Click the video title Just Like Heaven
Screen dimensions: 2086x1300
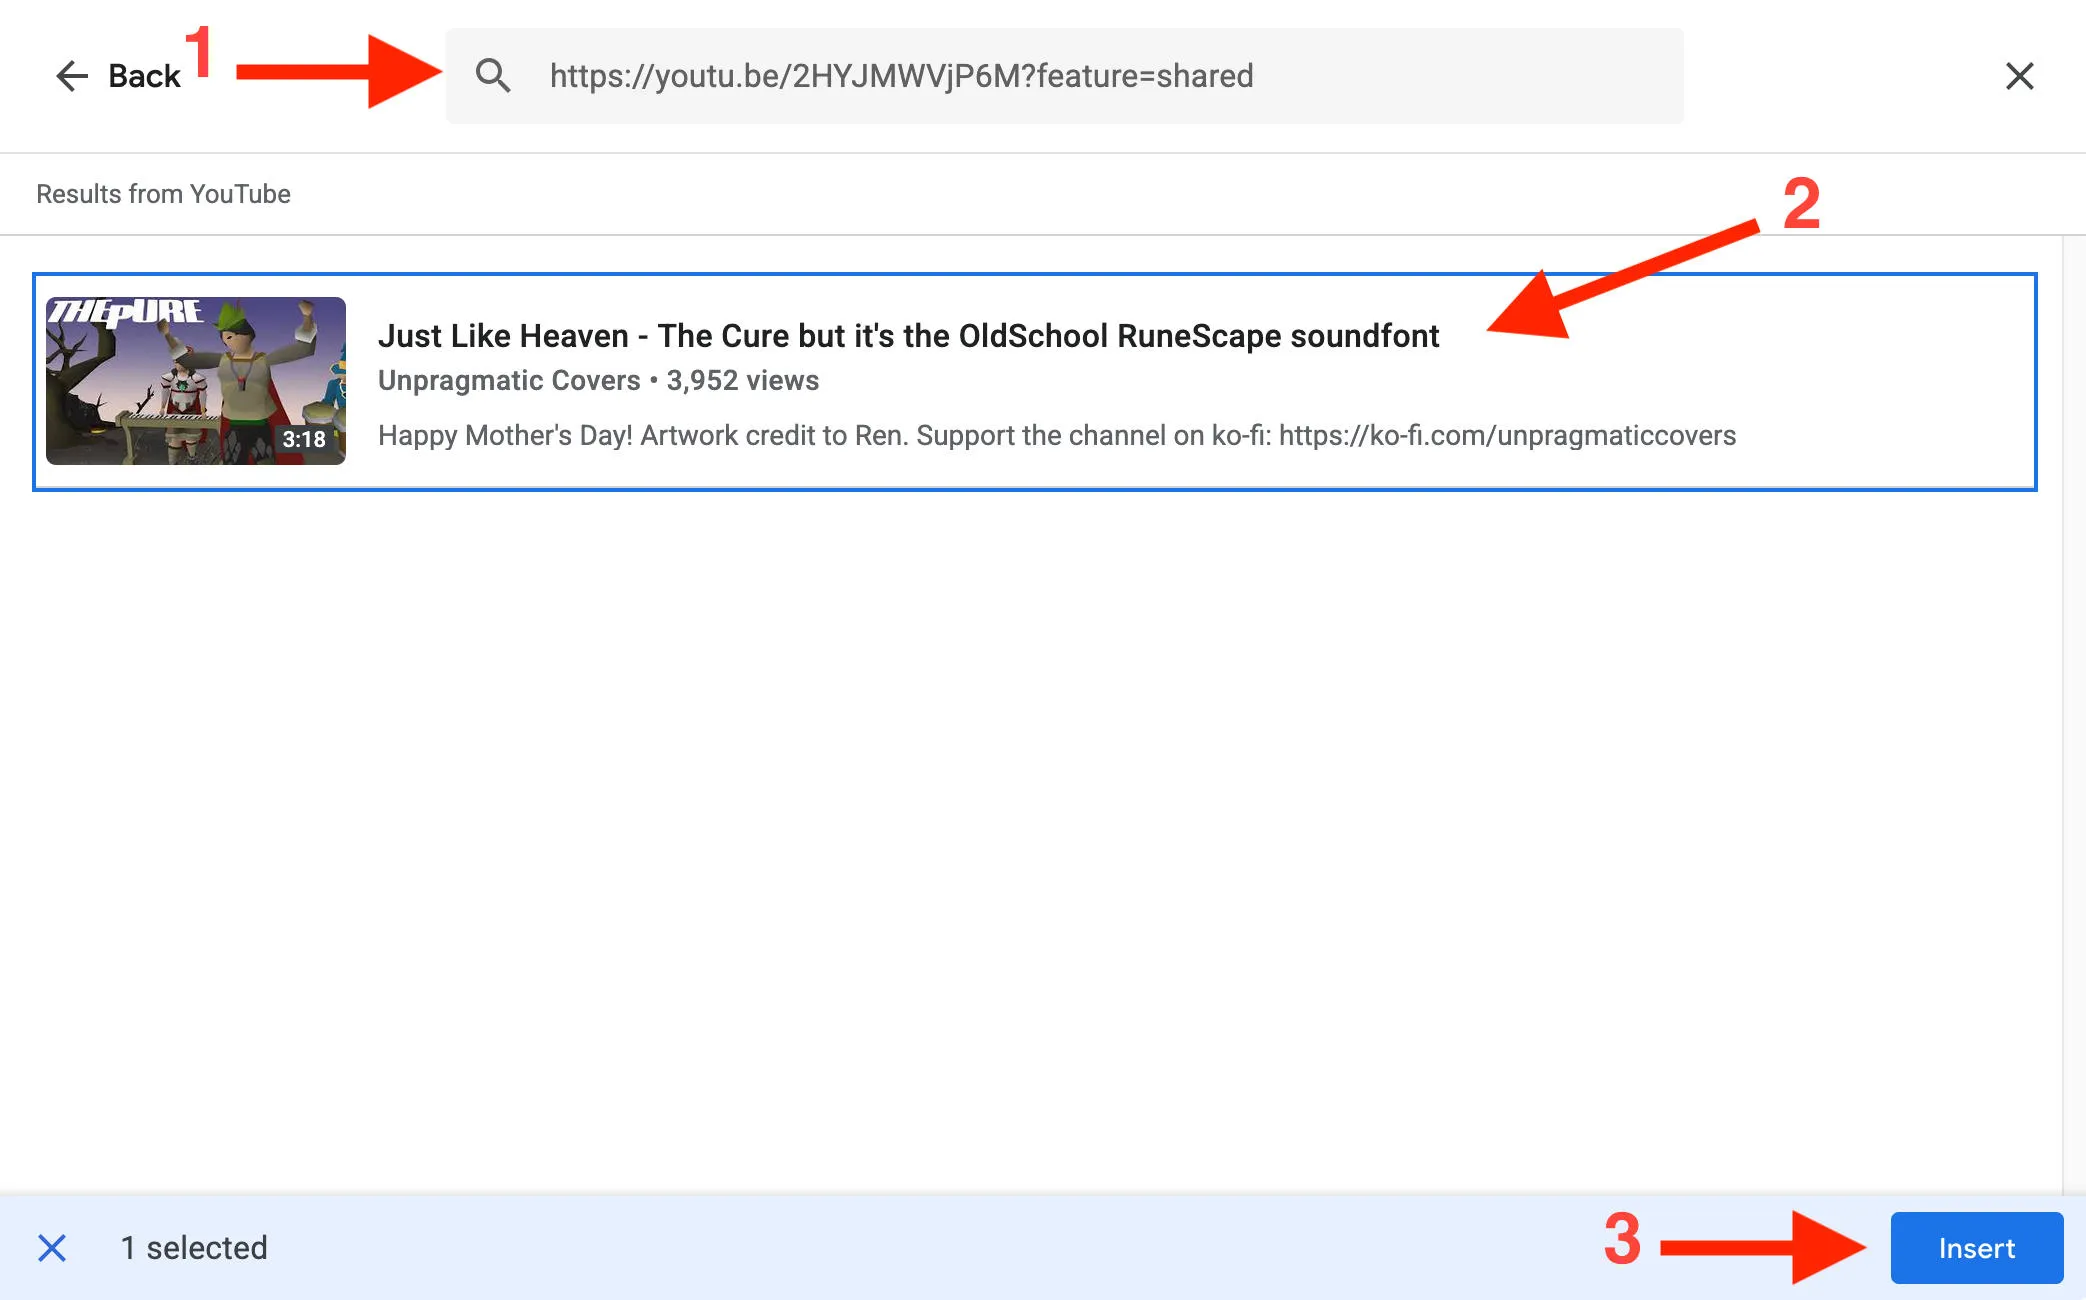(908, 336)
